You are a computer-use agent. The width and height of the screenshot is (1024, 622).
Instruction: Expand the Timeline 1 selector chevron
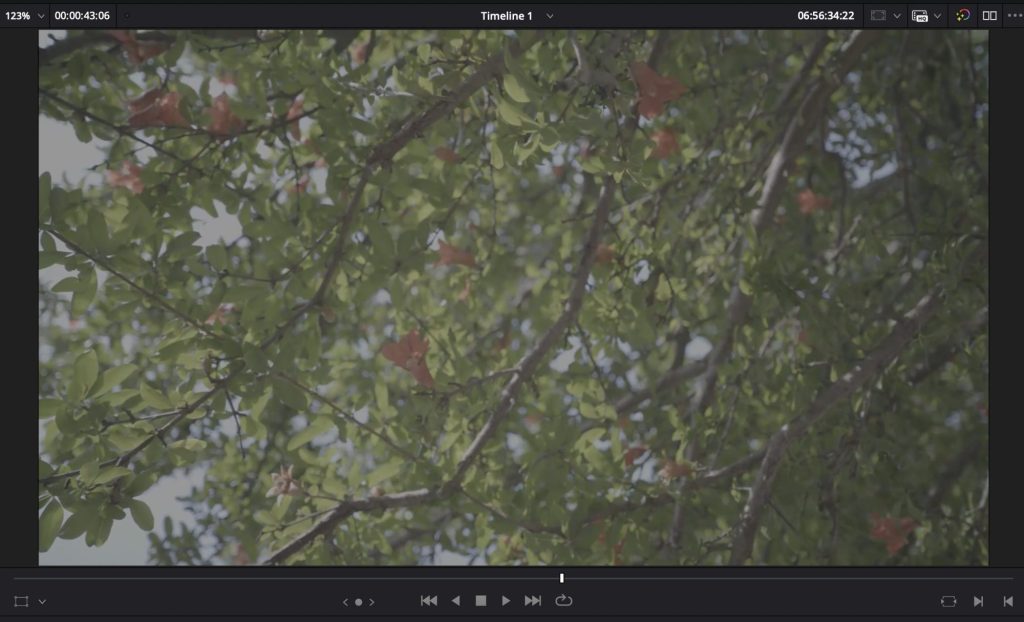(x=550, y=16)
